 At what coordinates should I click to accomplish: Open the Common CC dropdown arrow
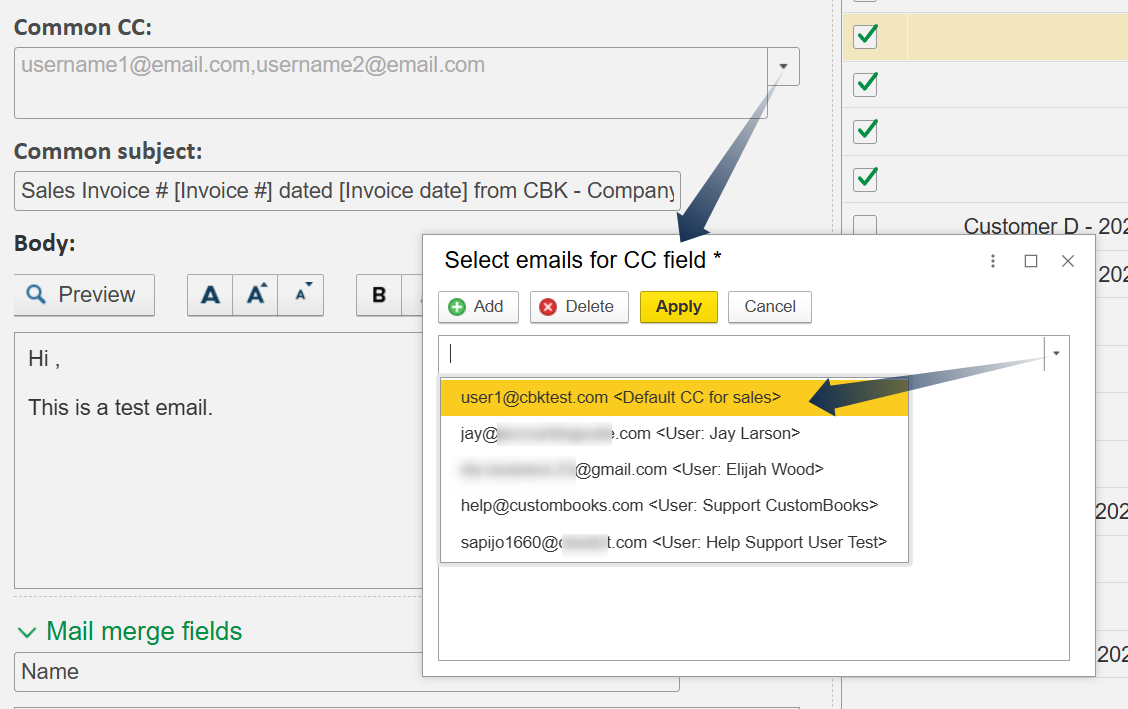783,67
